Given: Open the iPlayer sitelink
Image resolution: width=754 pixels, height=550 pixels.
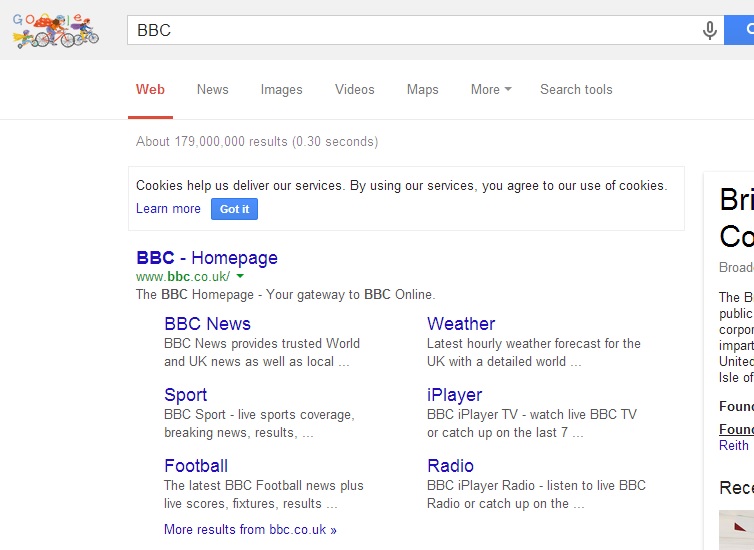Looking at the screenshot, I should coord(454,395).
